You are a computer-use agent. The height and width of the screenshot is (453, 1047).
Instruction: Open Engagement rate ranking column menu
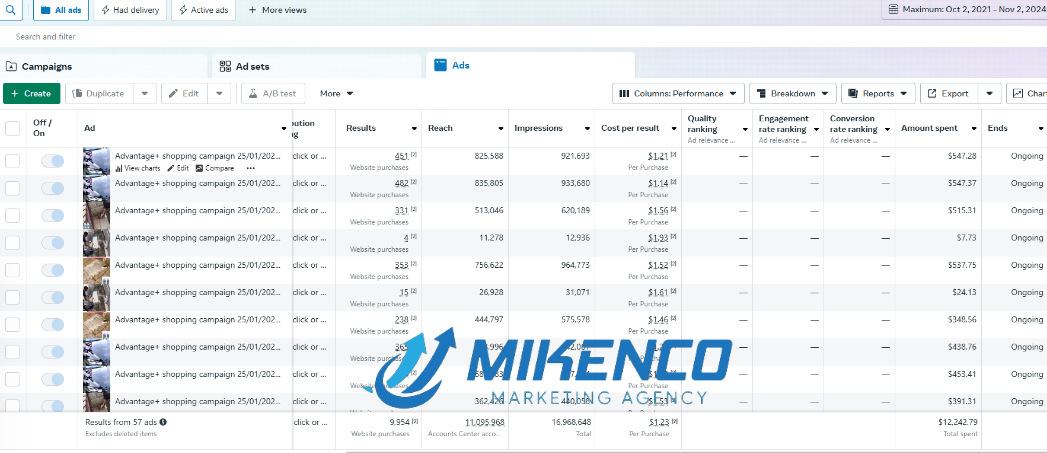point(816,129)
